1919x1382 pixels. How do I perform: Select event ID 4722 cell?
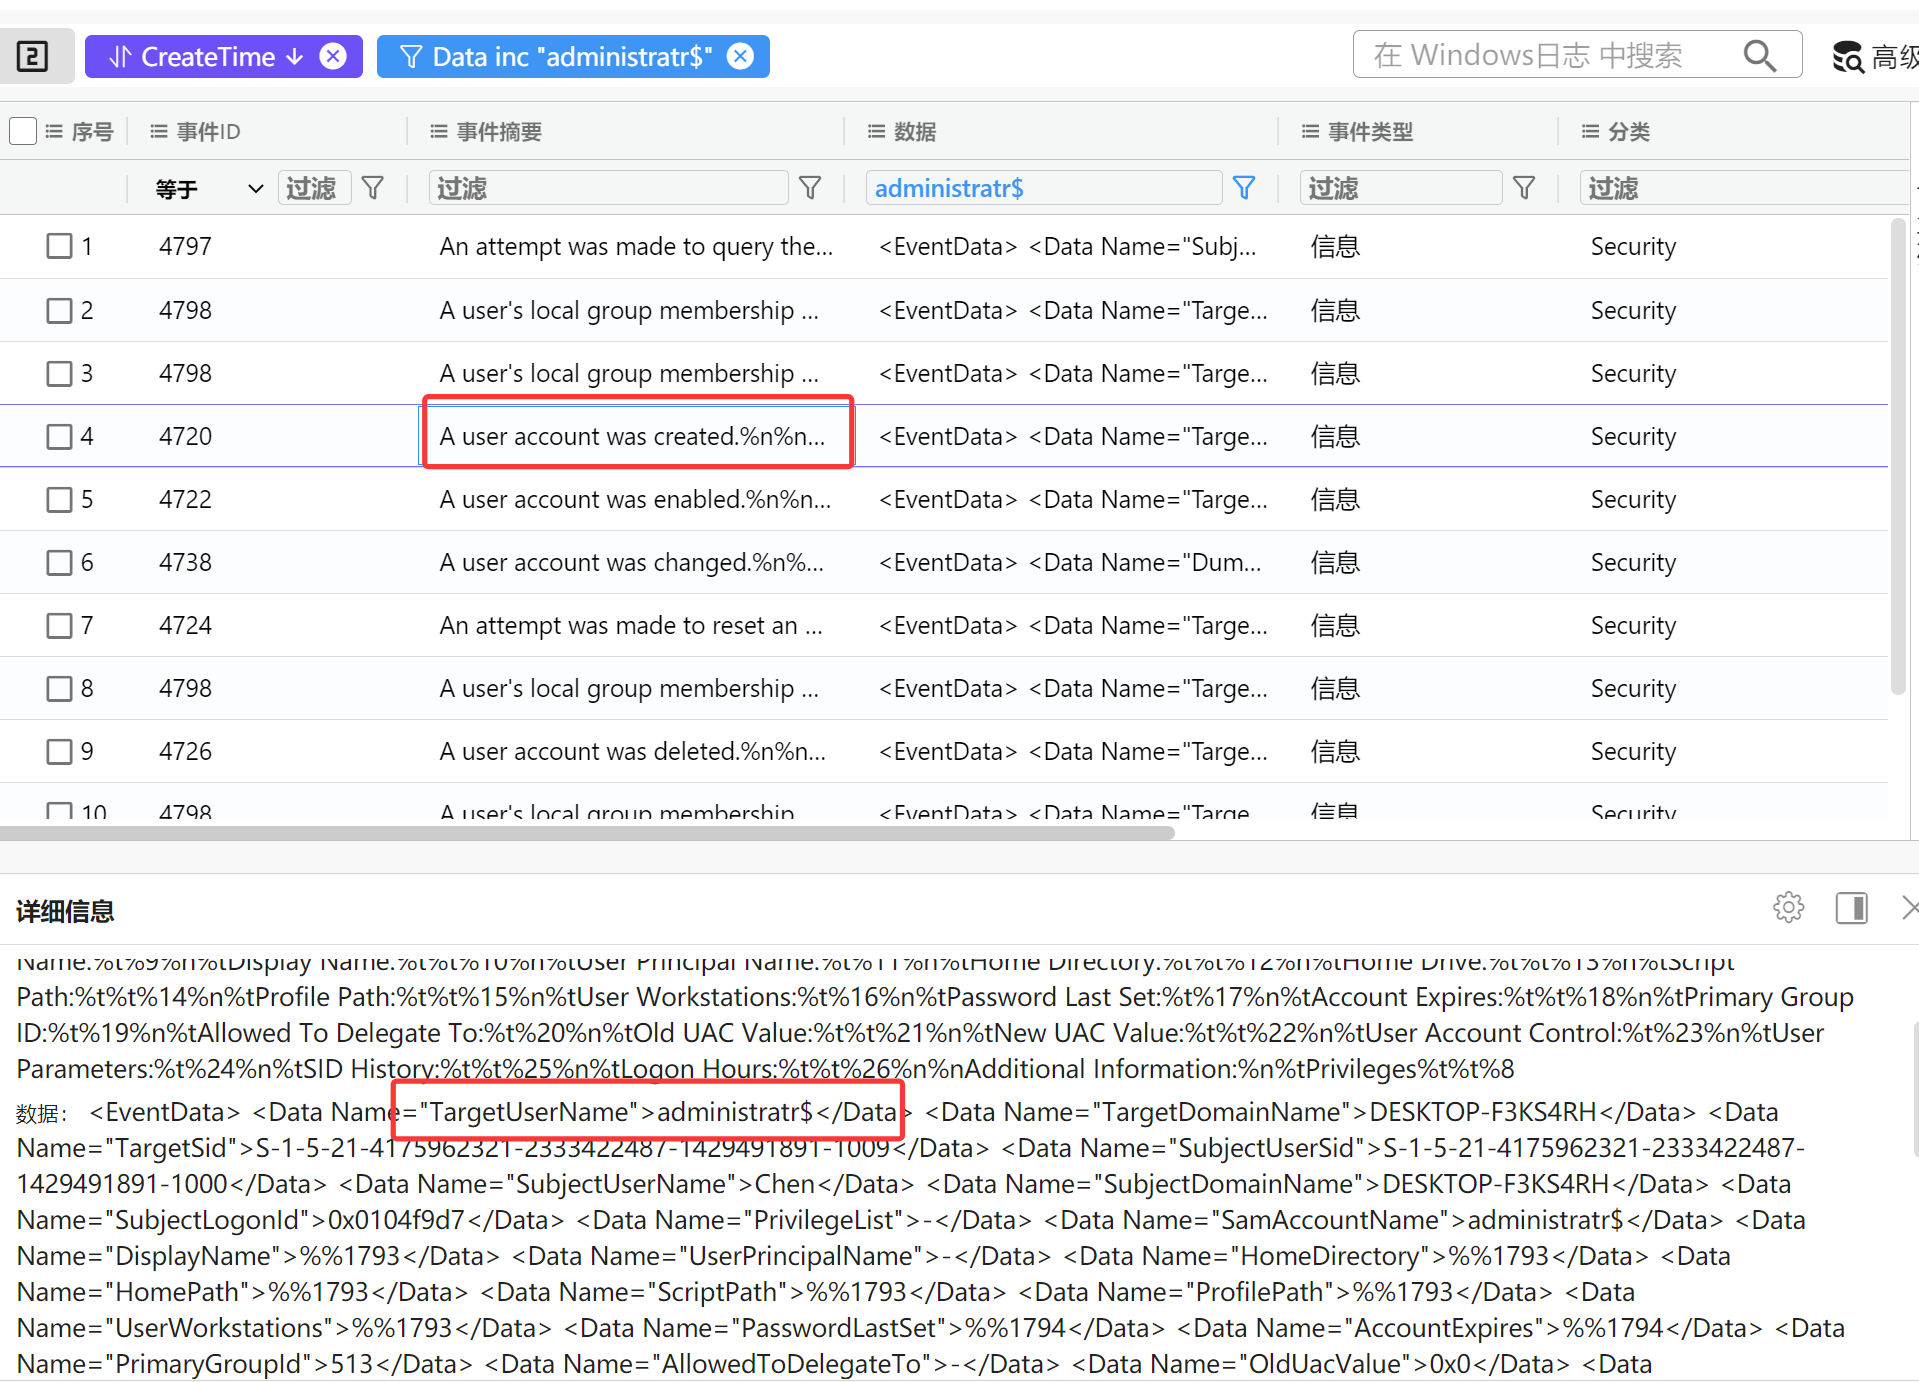(185, 499)
